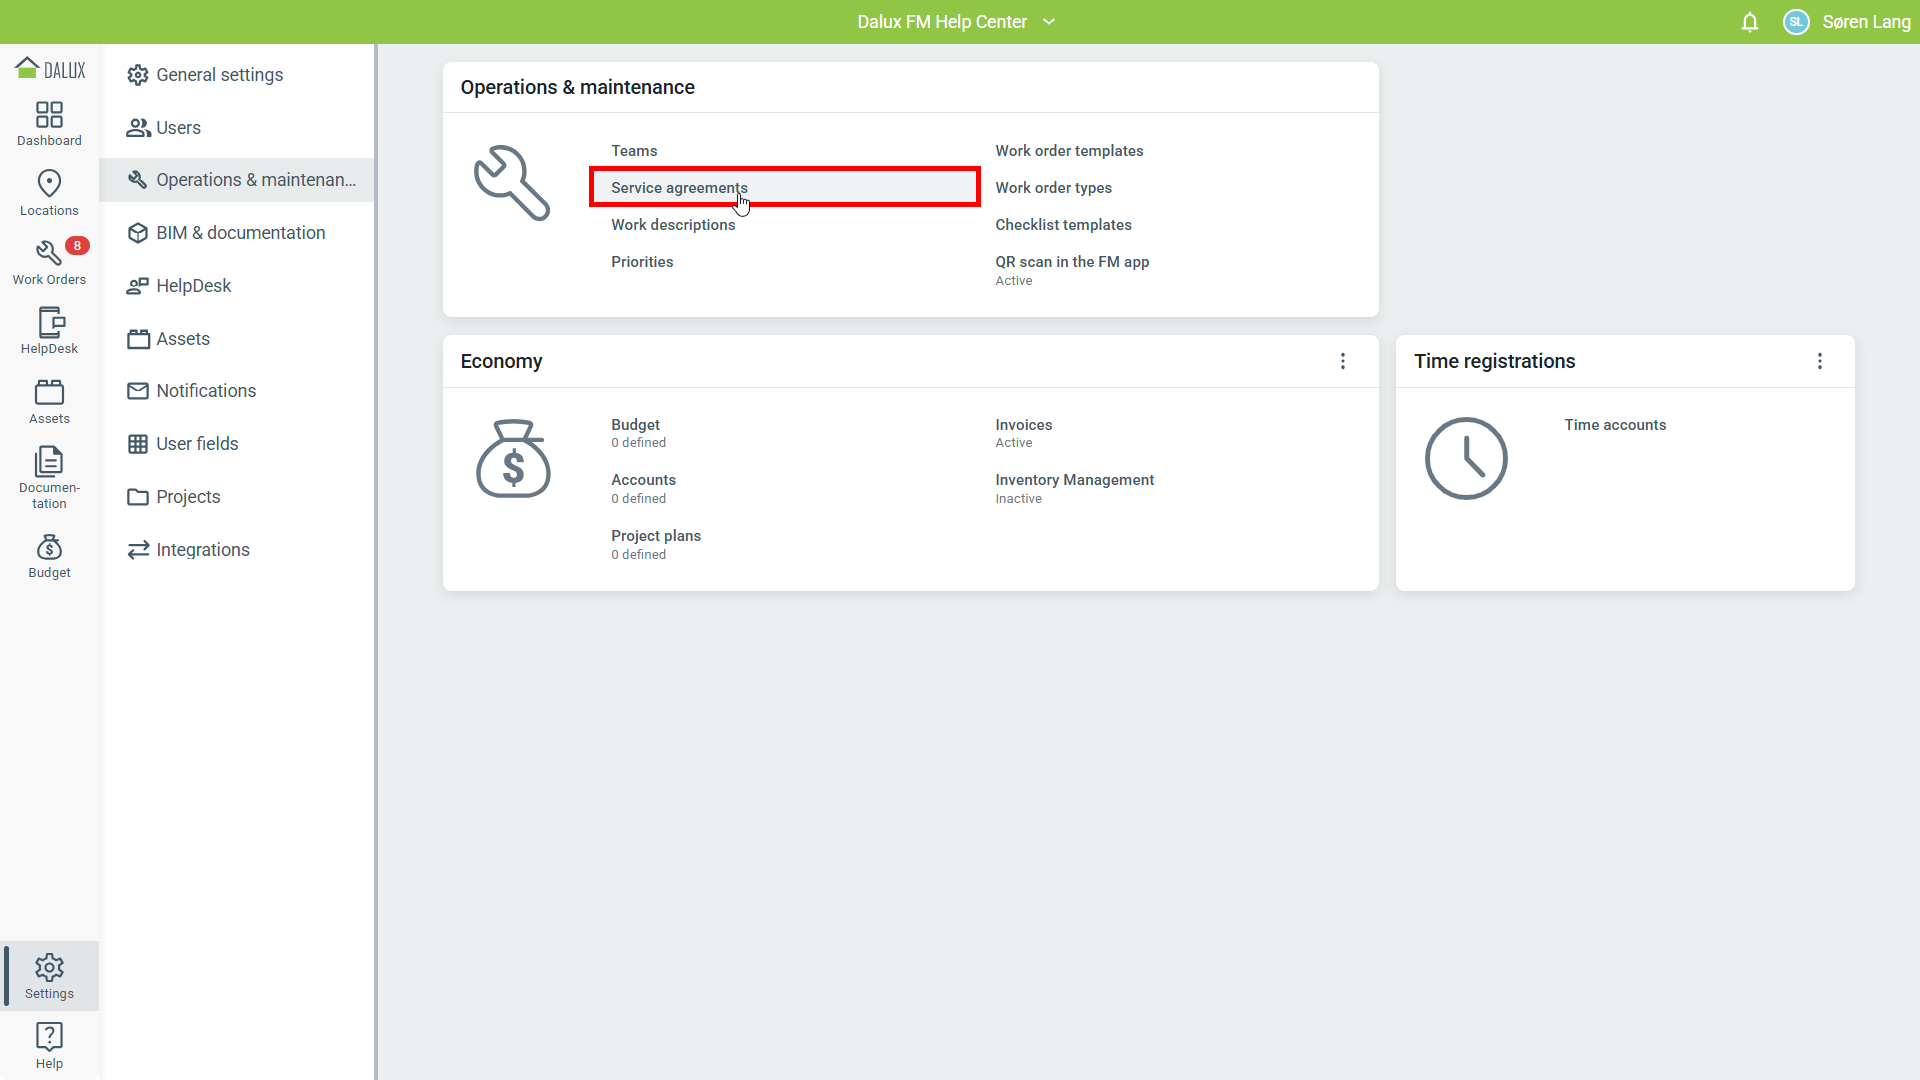Viewport: 1920px width, 1080px height.
Task: Open HelpDesk in the left icon rail
Action: pos(49,332)
